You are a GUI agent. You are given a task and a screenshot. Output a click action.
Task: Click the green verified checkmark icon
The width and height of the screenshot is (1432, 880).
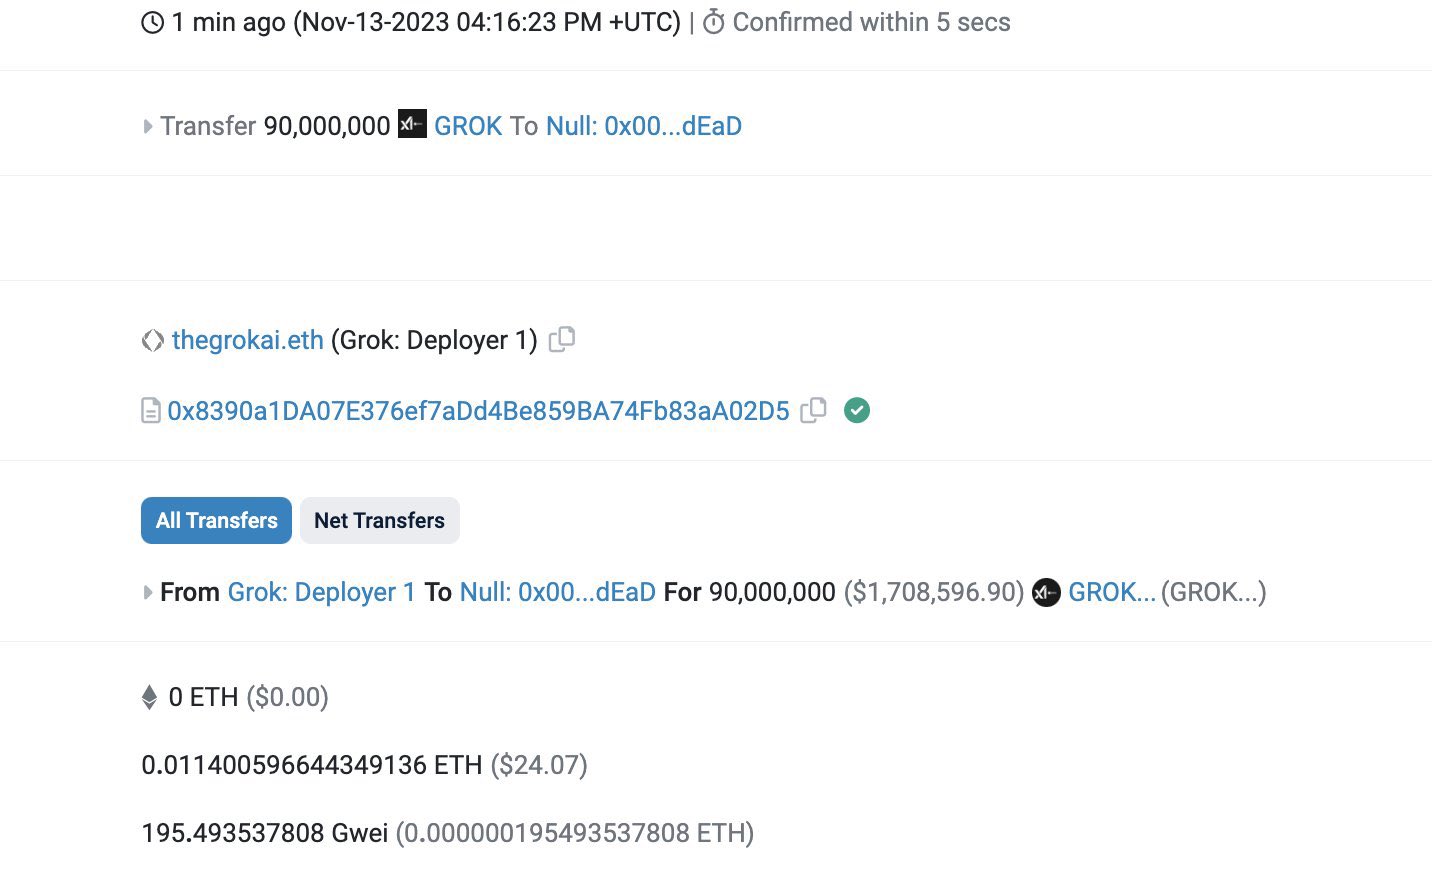pyautogui.click(x=857, y=410)
